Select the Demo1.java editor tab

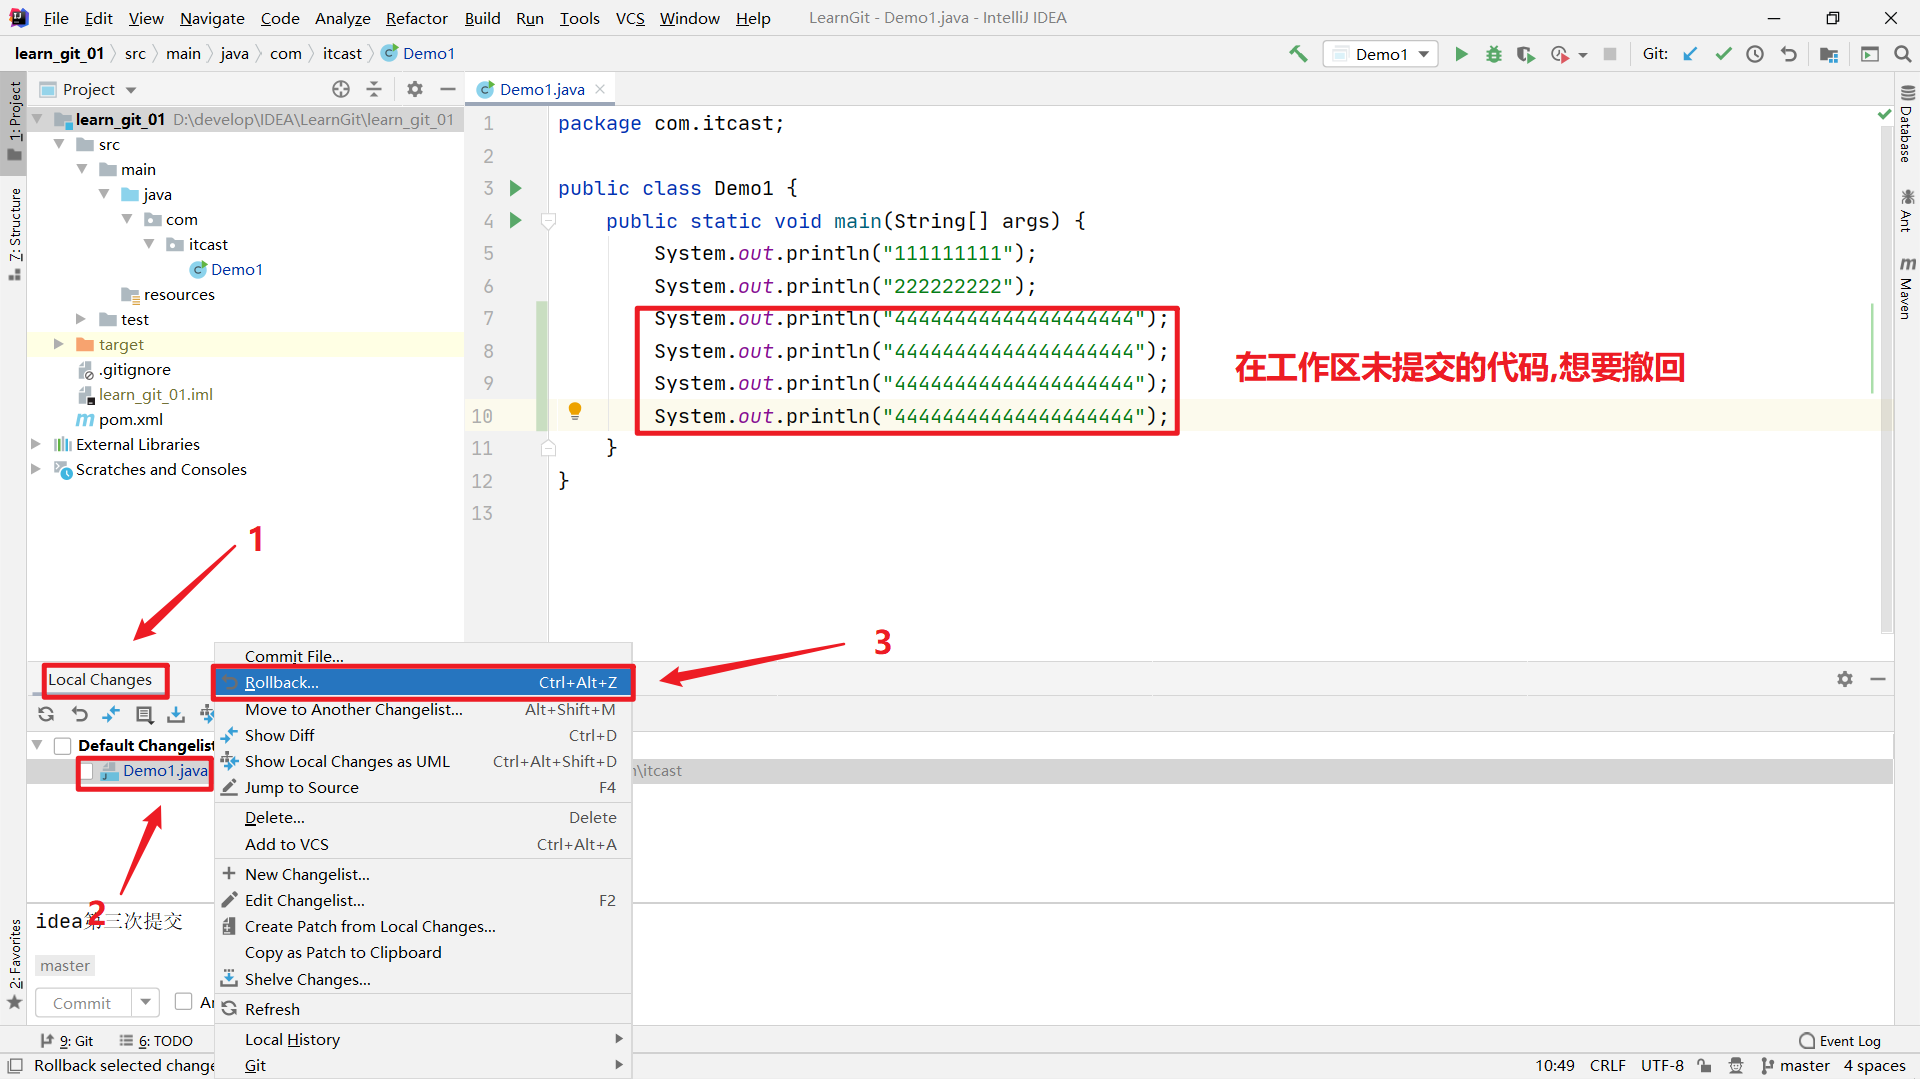click(x=541, y=89)
